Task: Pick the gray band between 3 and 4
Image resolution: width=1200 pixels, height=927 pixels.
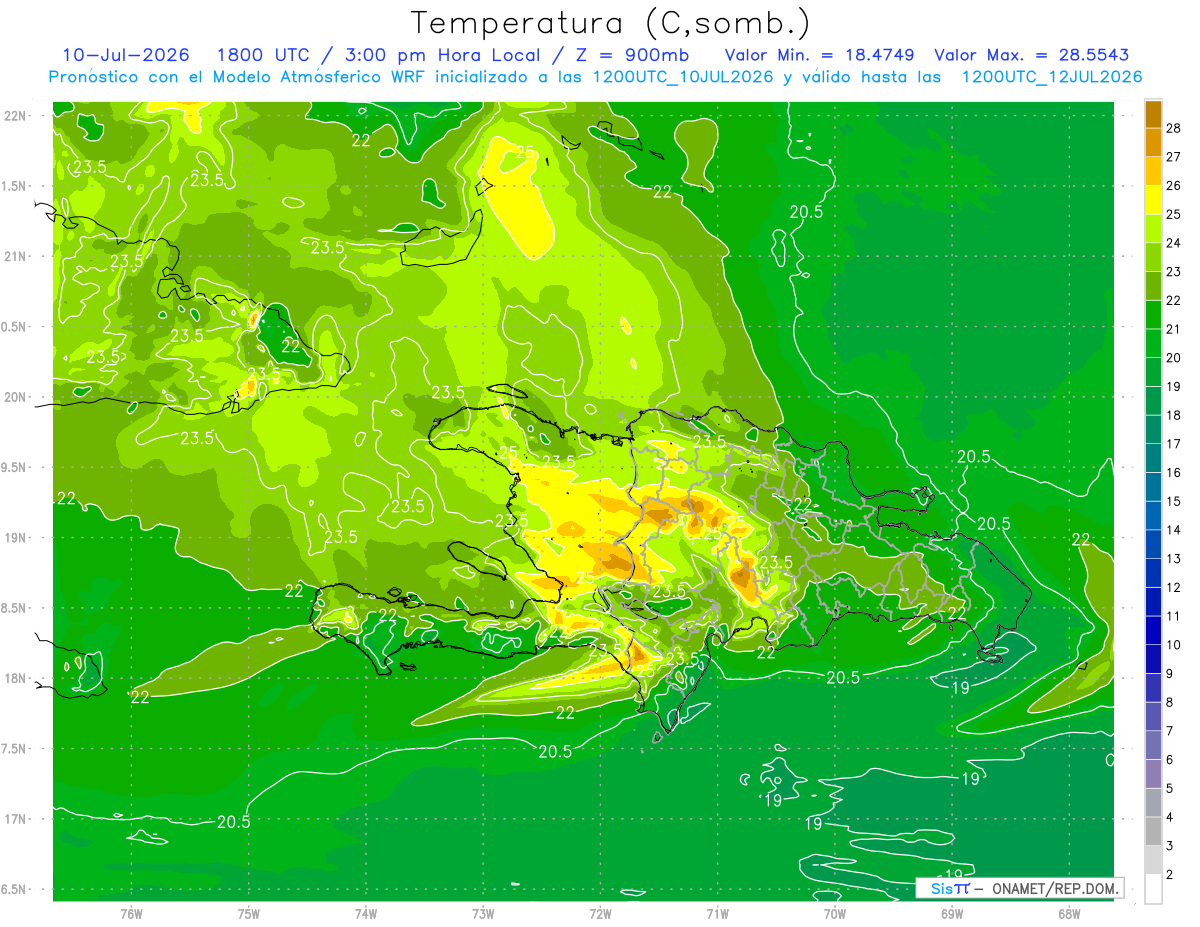Action: pyautogui.click(x=1153, y=832)
